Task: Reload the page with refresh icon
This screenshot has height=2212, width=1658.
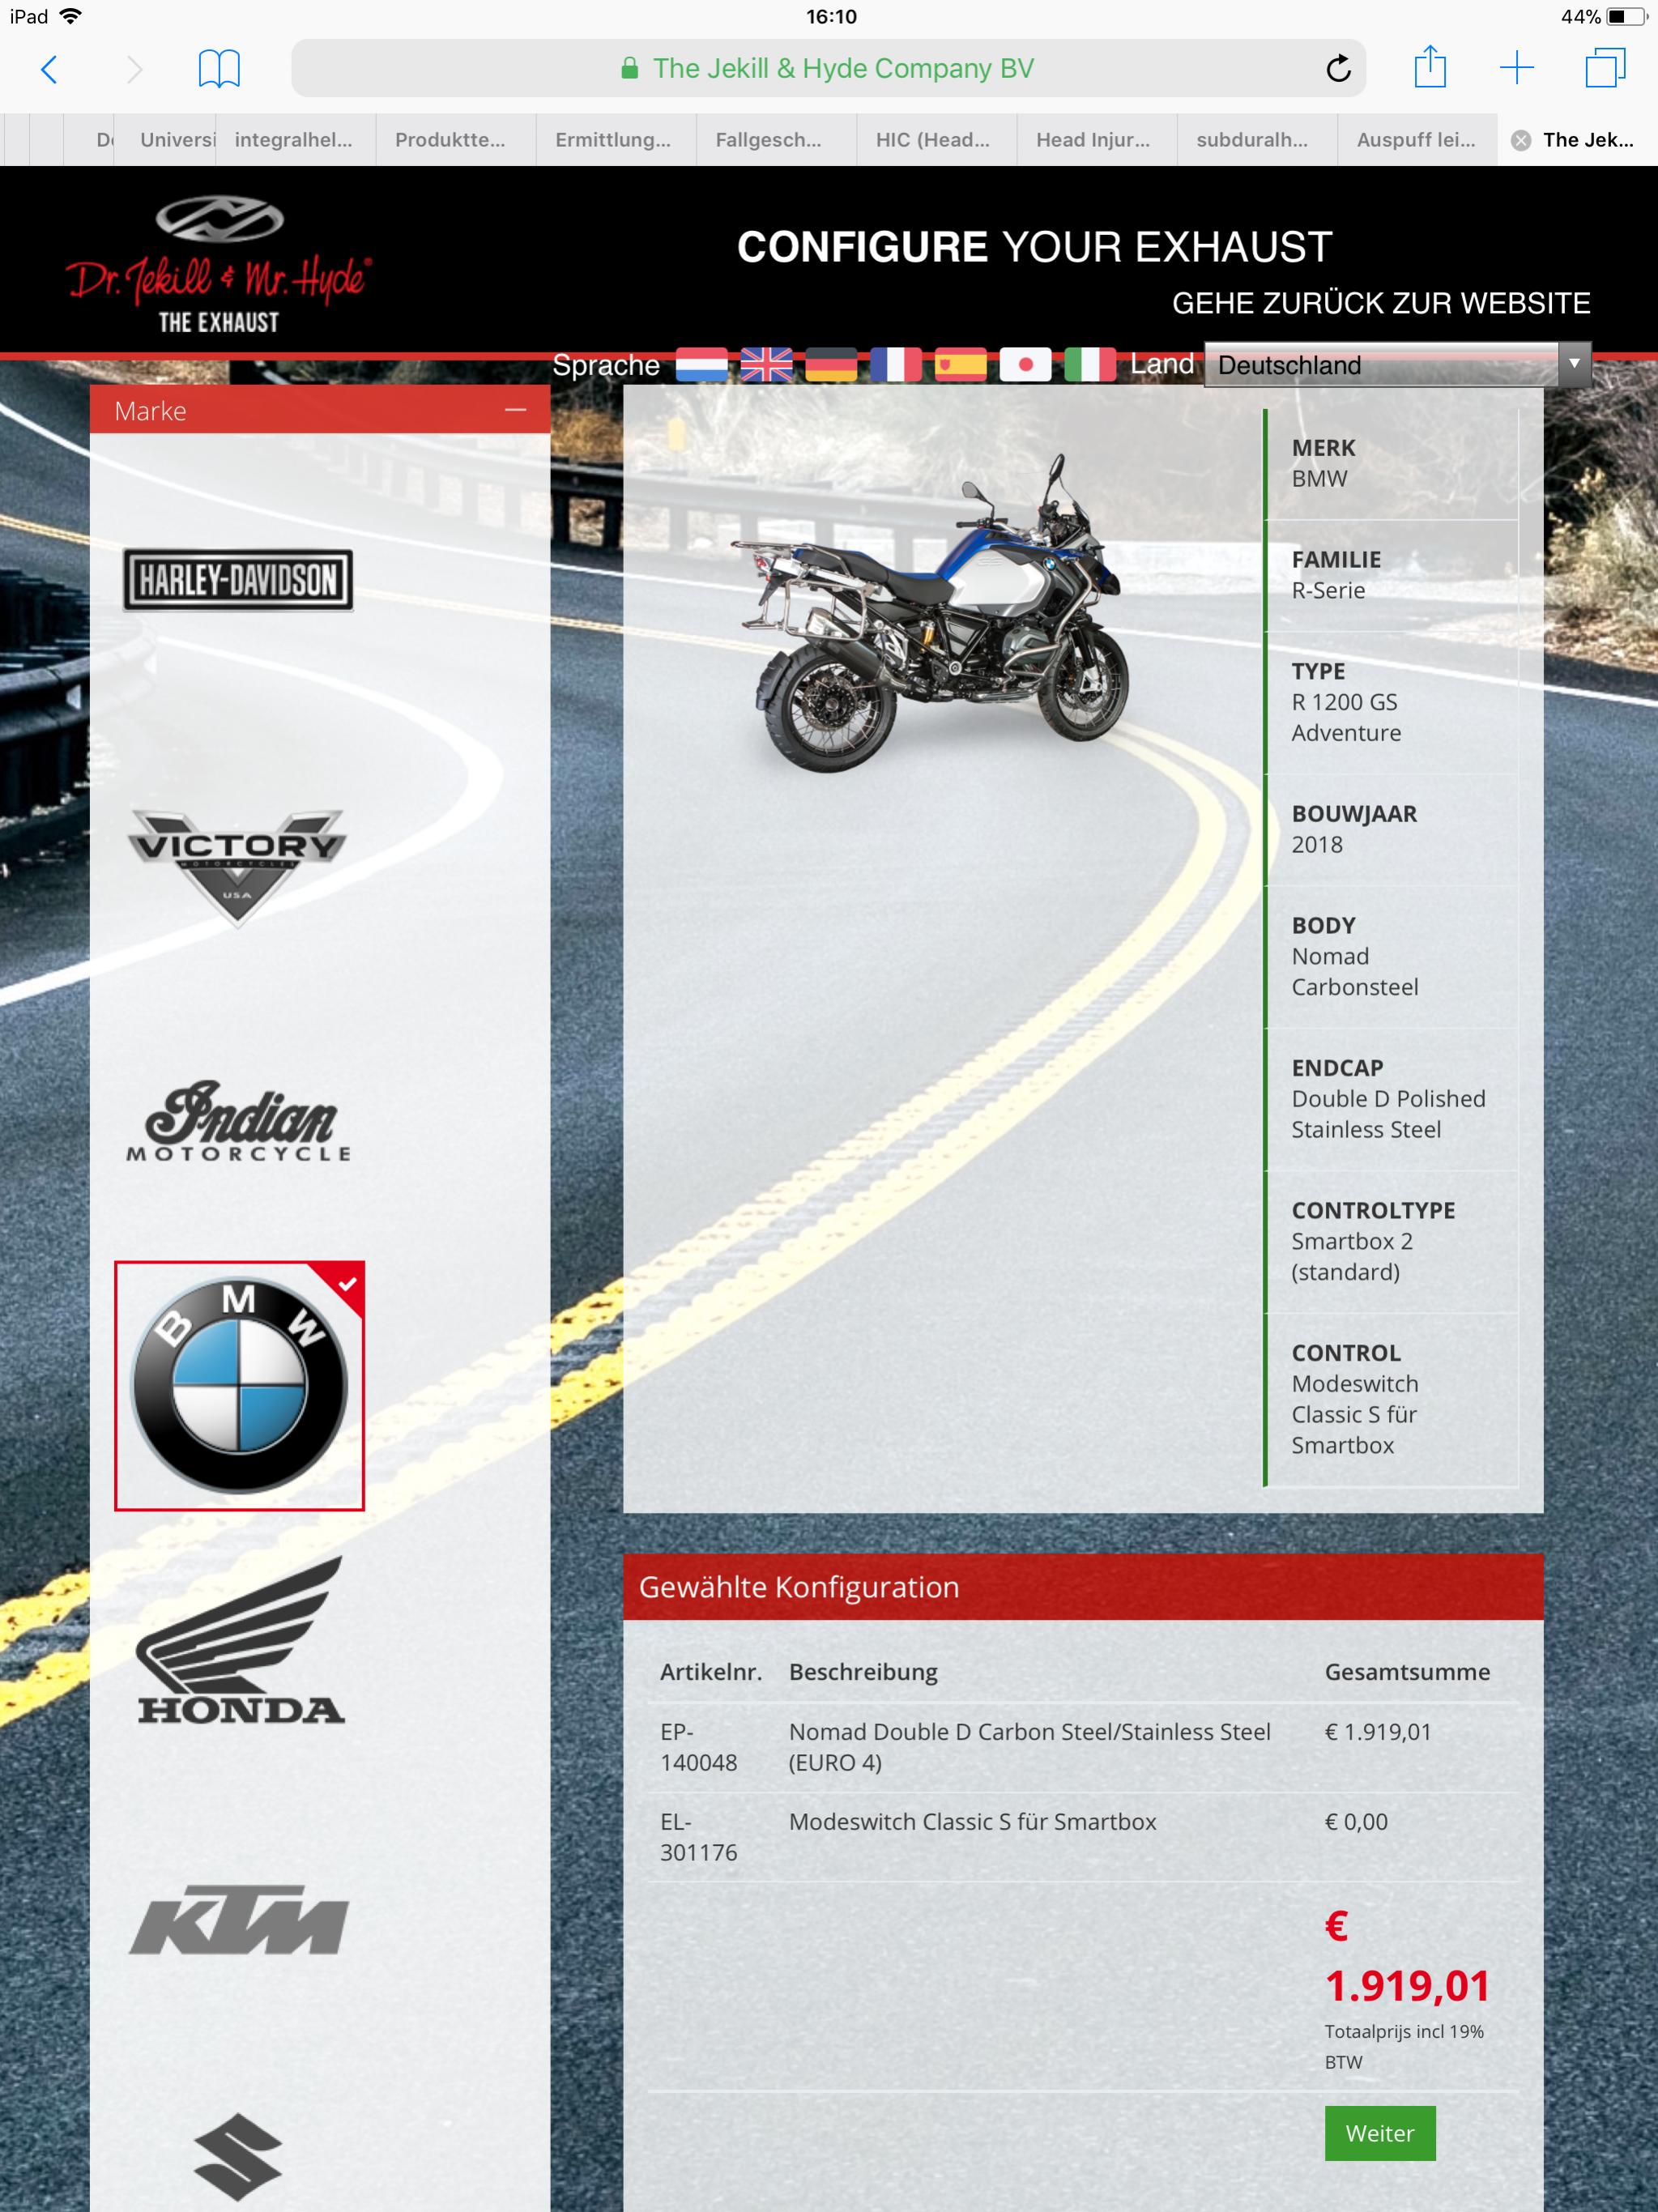Action: coord(1338,68)
